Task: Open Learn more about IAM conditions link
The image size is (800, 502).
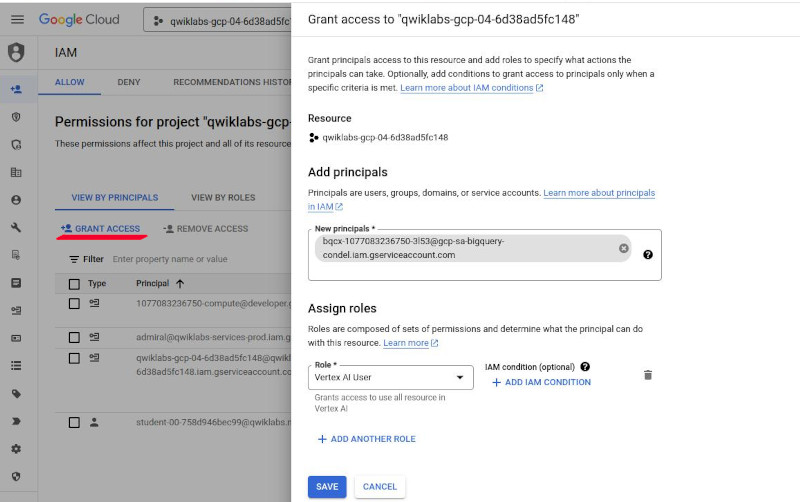Action: (471, 88)
